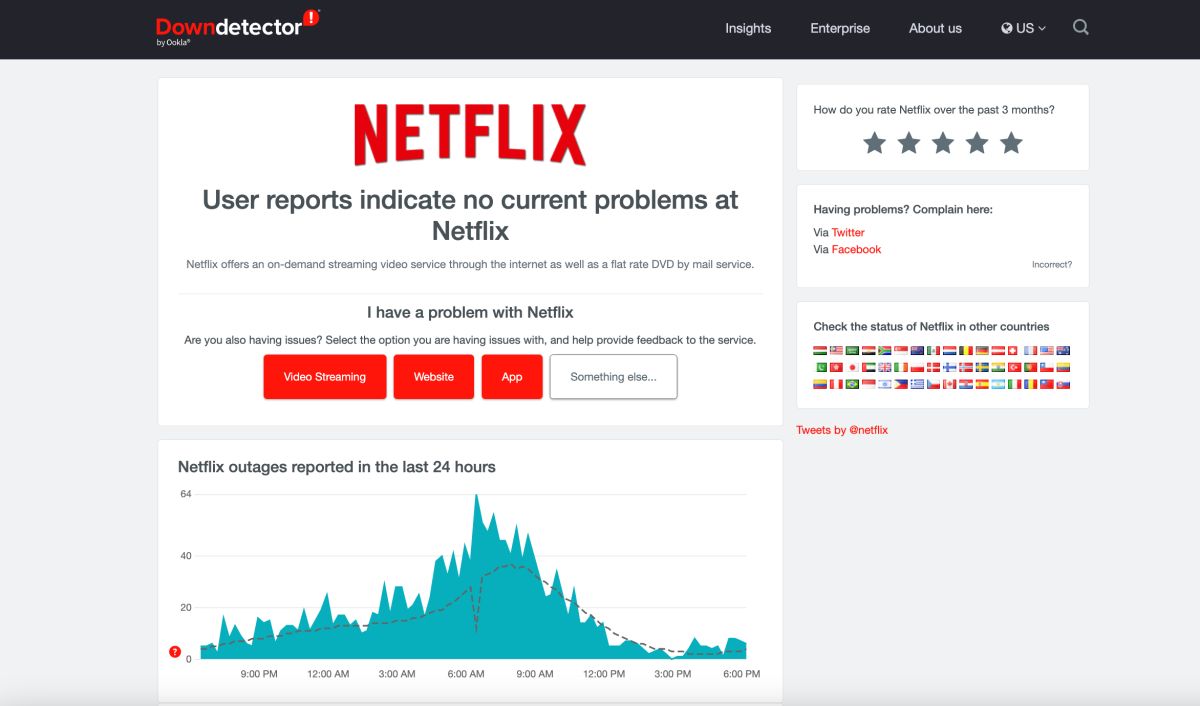This screenshot has height=706, width=1200.
Task: Check Netflix status via France flag
Action: 1031,351
